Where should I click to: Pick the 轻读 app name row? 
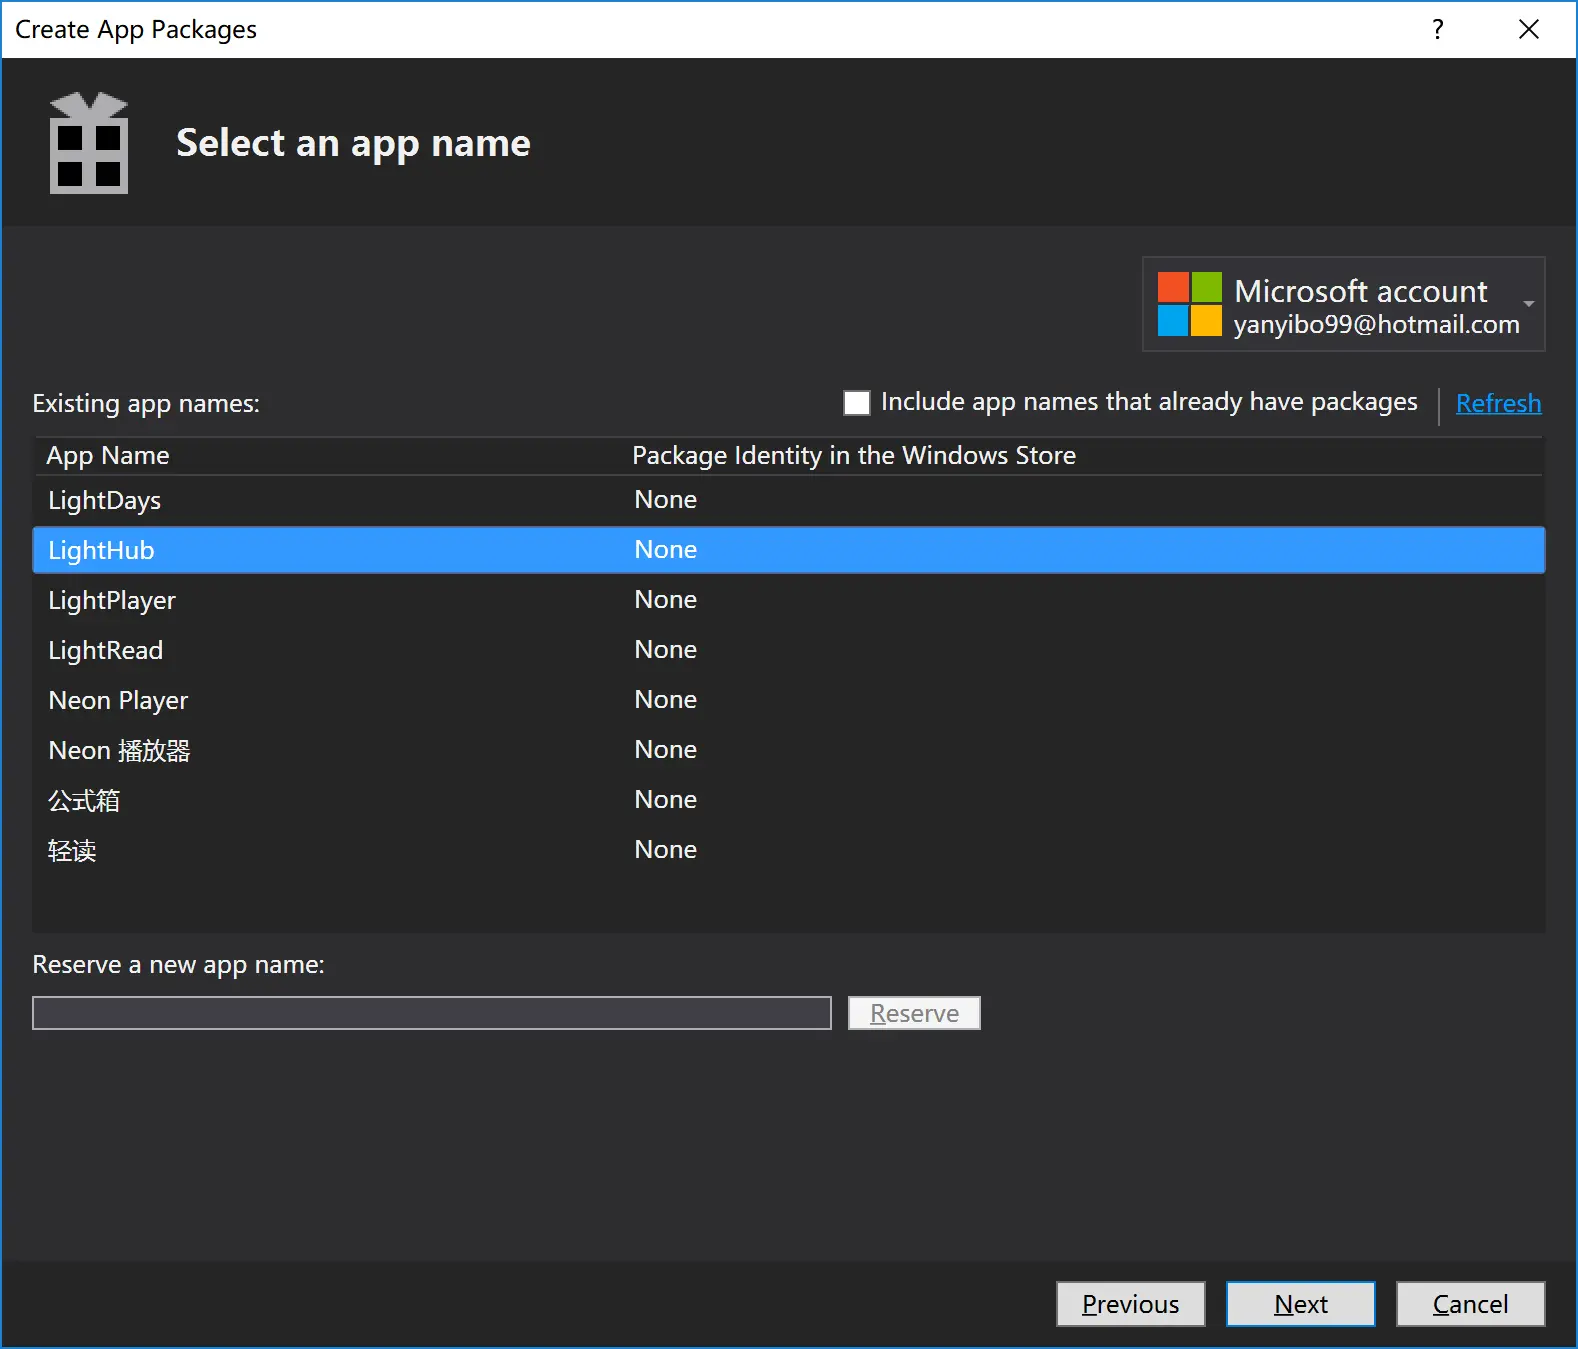[72, 850]
